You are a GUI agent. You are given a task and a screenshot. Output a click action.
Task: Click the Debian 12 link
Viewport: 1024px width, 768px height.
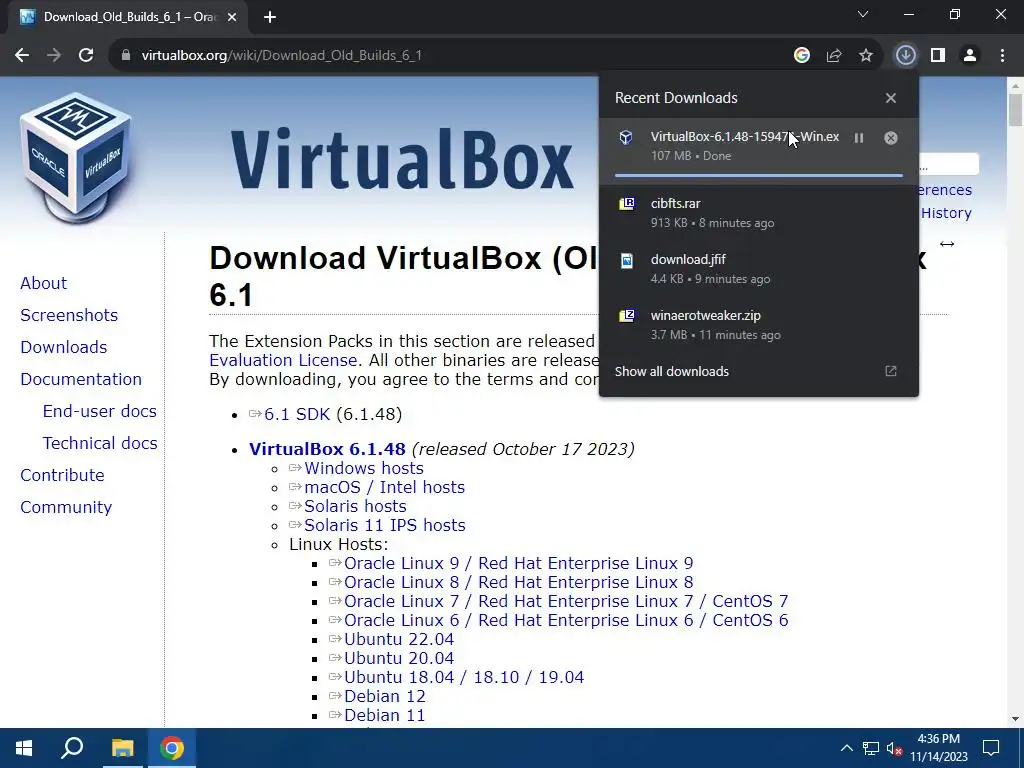tap(385, 696)
